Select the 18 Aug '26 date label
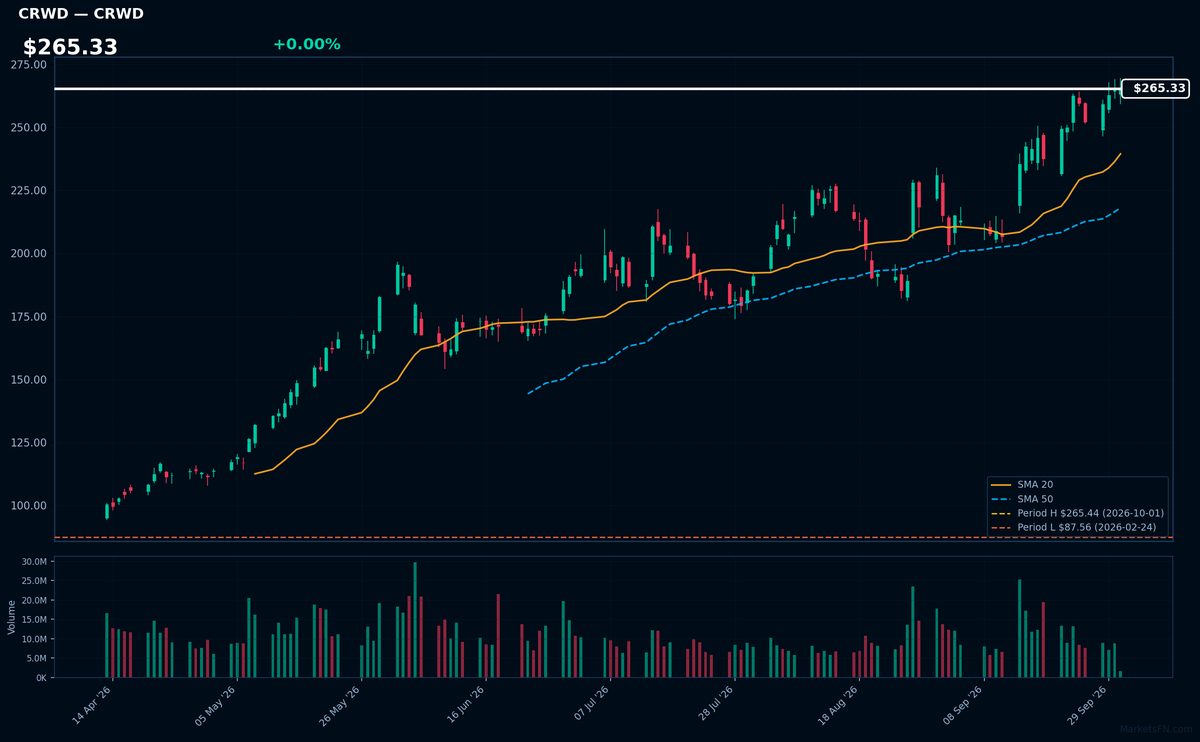The image size is (1200, 742). tap(838, 705)
